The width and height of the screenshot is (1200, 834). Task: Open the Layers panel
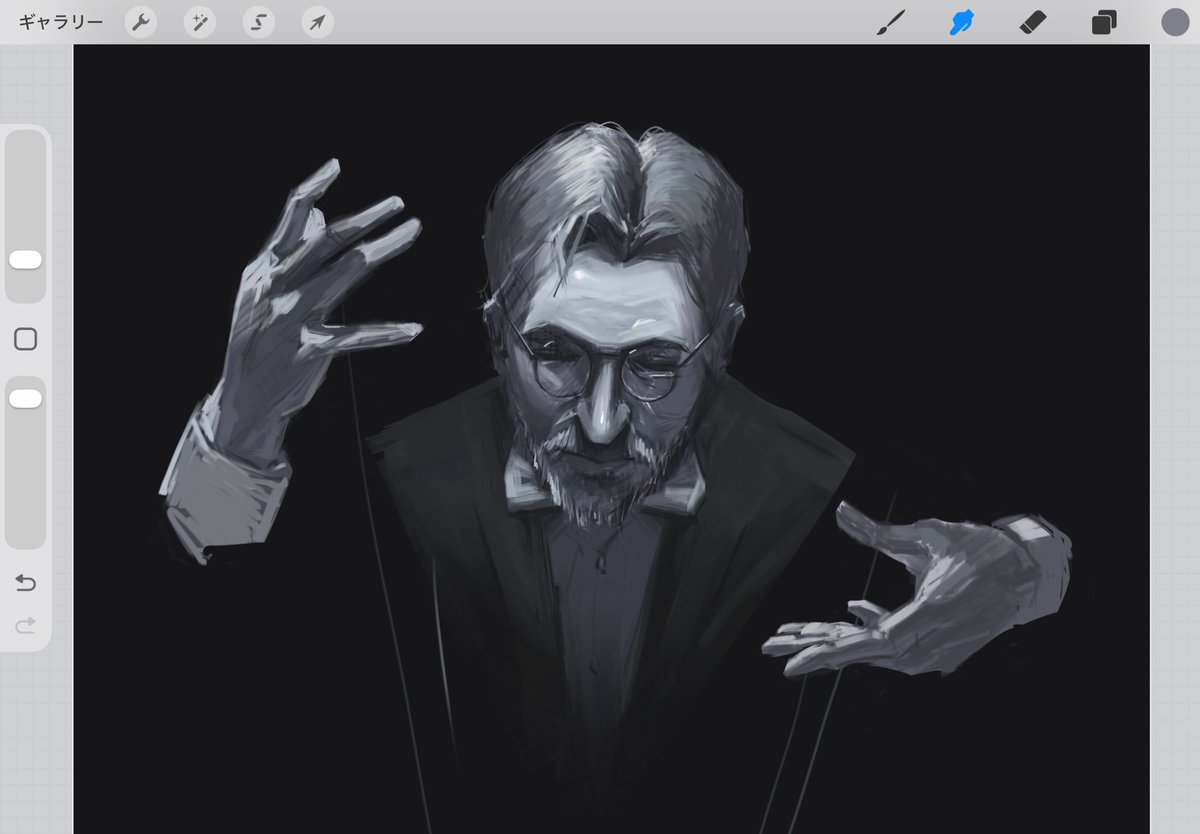[1104, 22]
